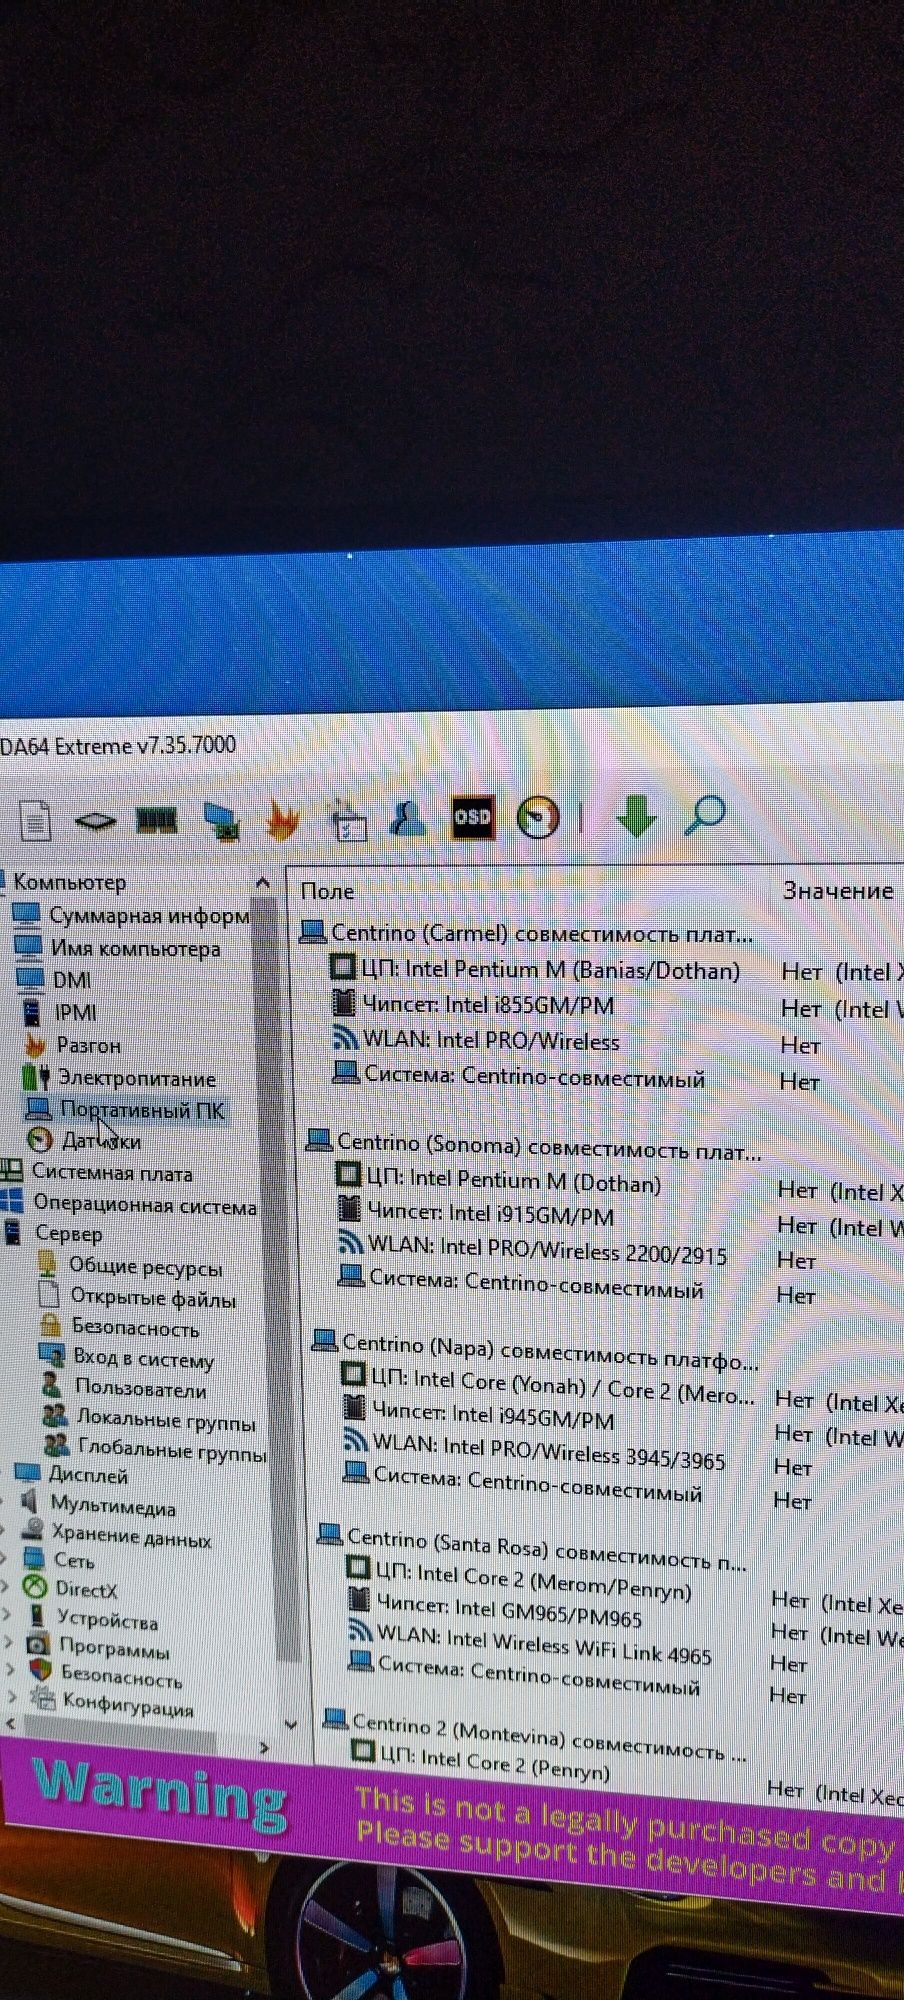Click the disc icon beside Программы
The width and height of the screenshot is (904, 2000).
point(37,1644)
